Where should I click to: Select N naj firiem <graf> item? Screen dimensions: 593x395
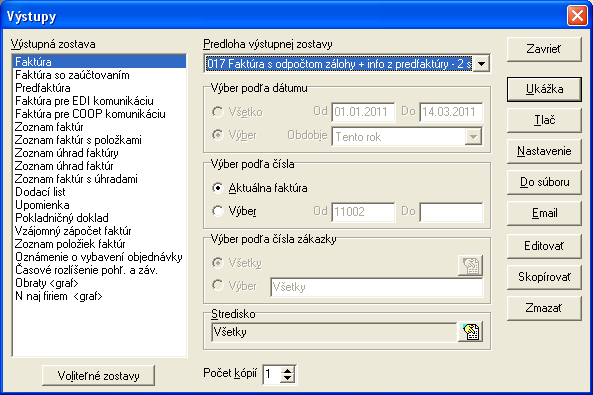100,296
